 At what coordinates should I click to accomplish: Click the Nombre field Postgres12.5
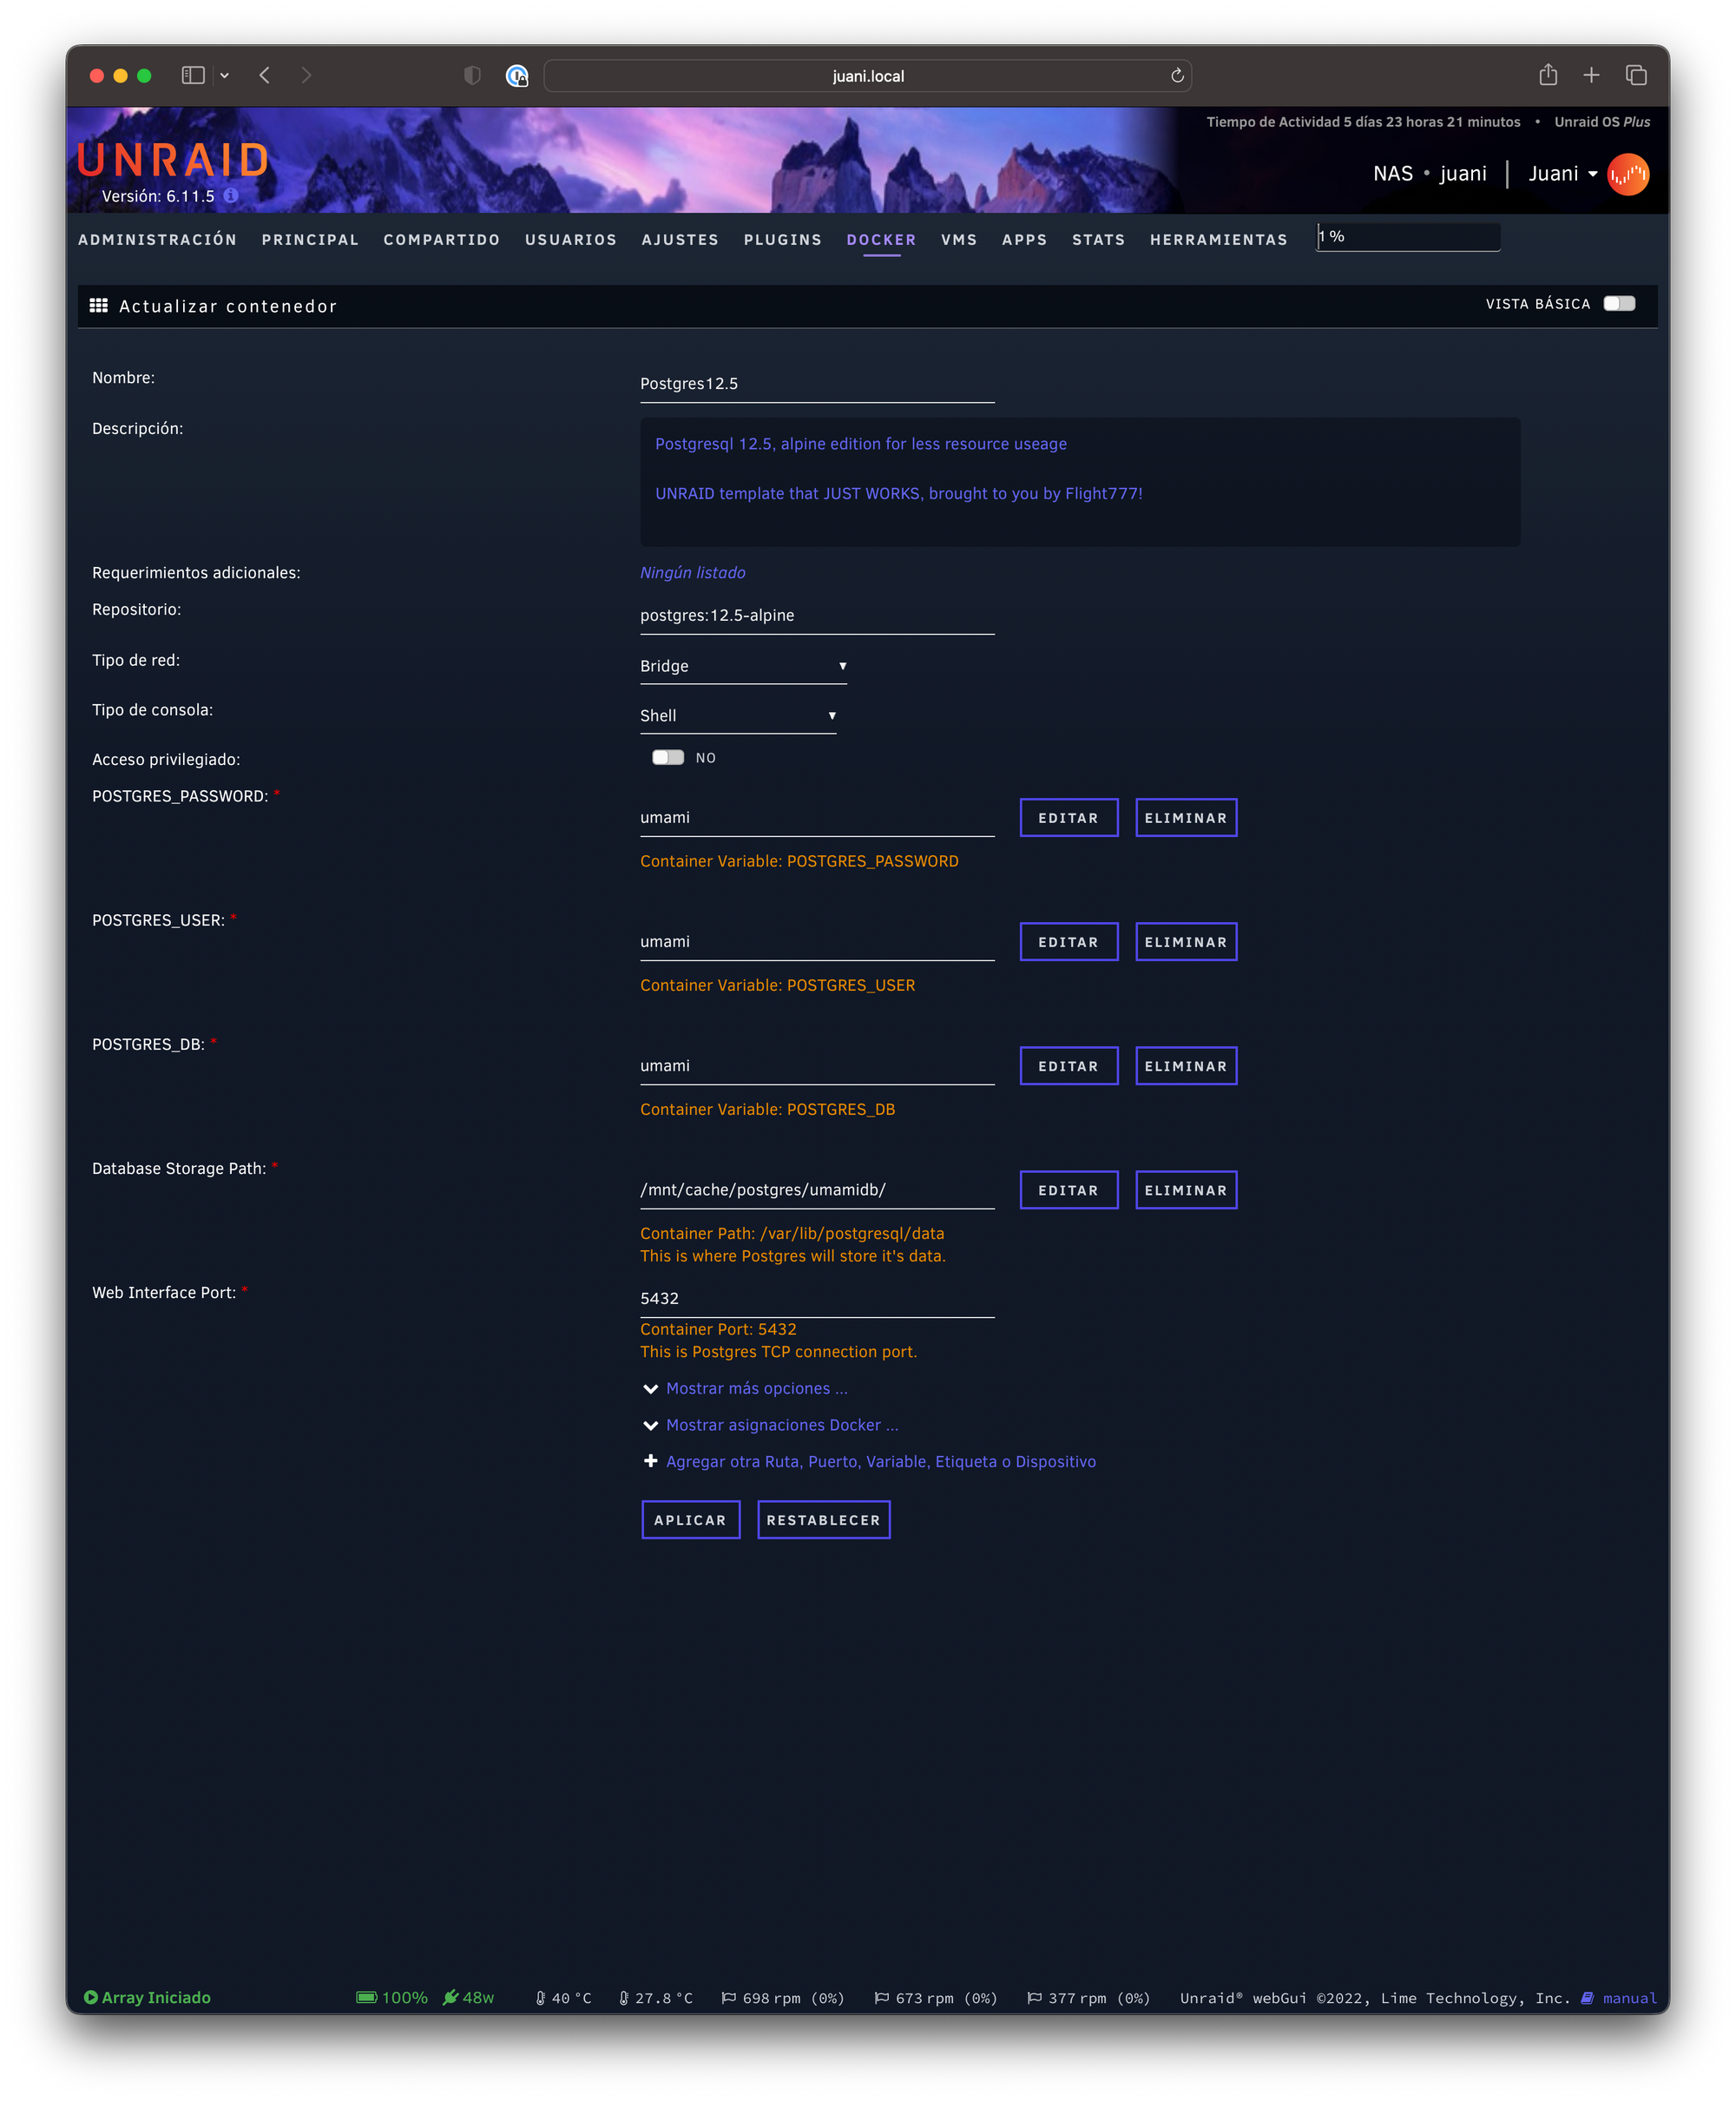click(x=817, y=384)
